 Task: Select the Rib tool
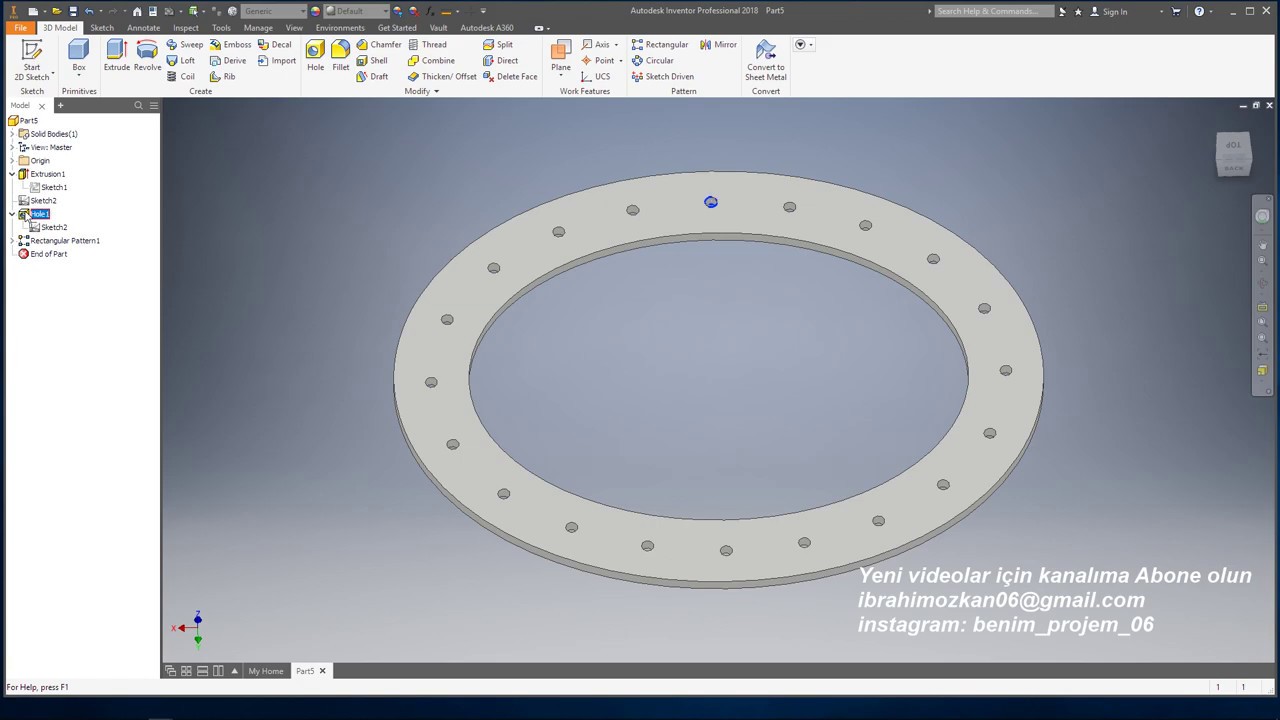point(223,77)
